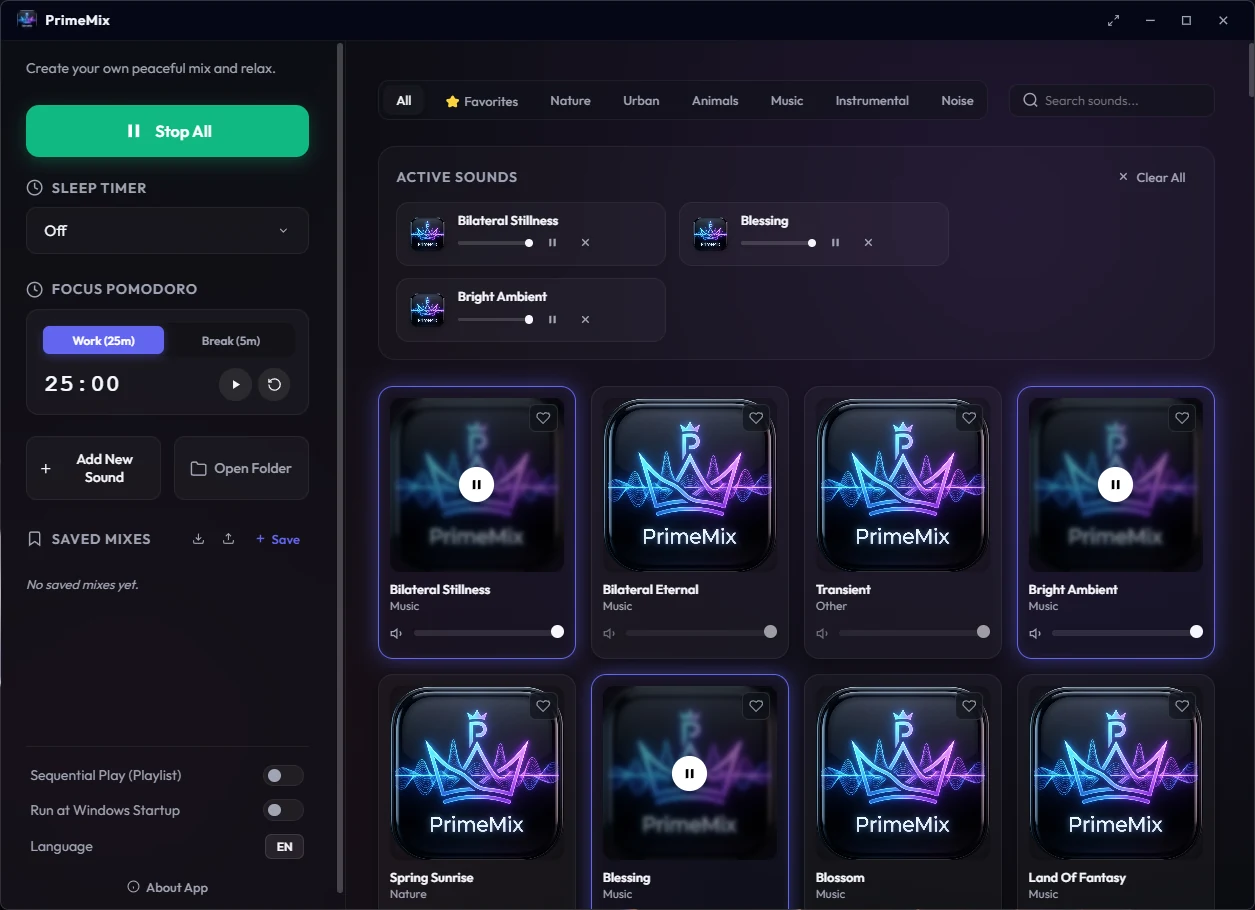This screenshot has height=910, width=1255.
Task: Click the main sound list scrollbar
Action: (1250, 70)
